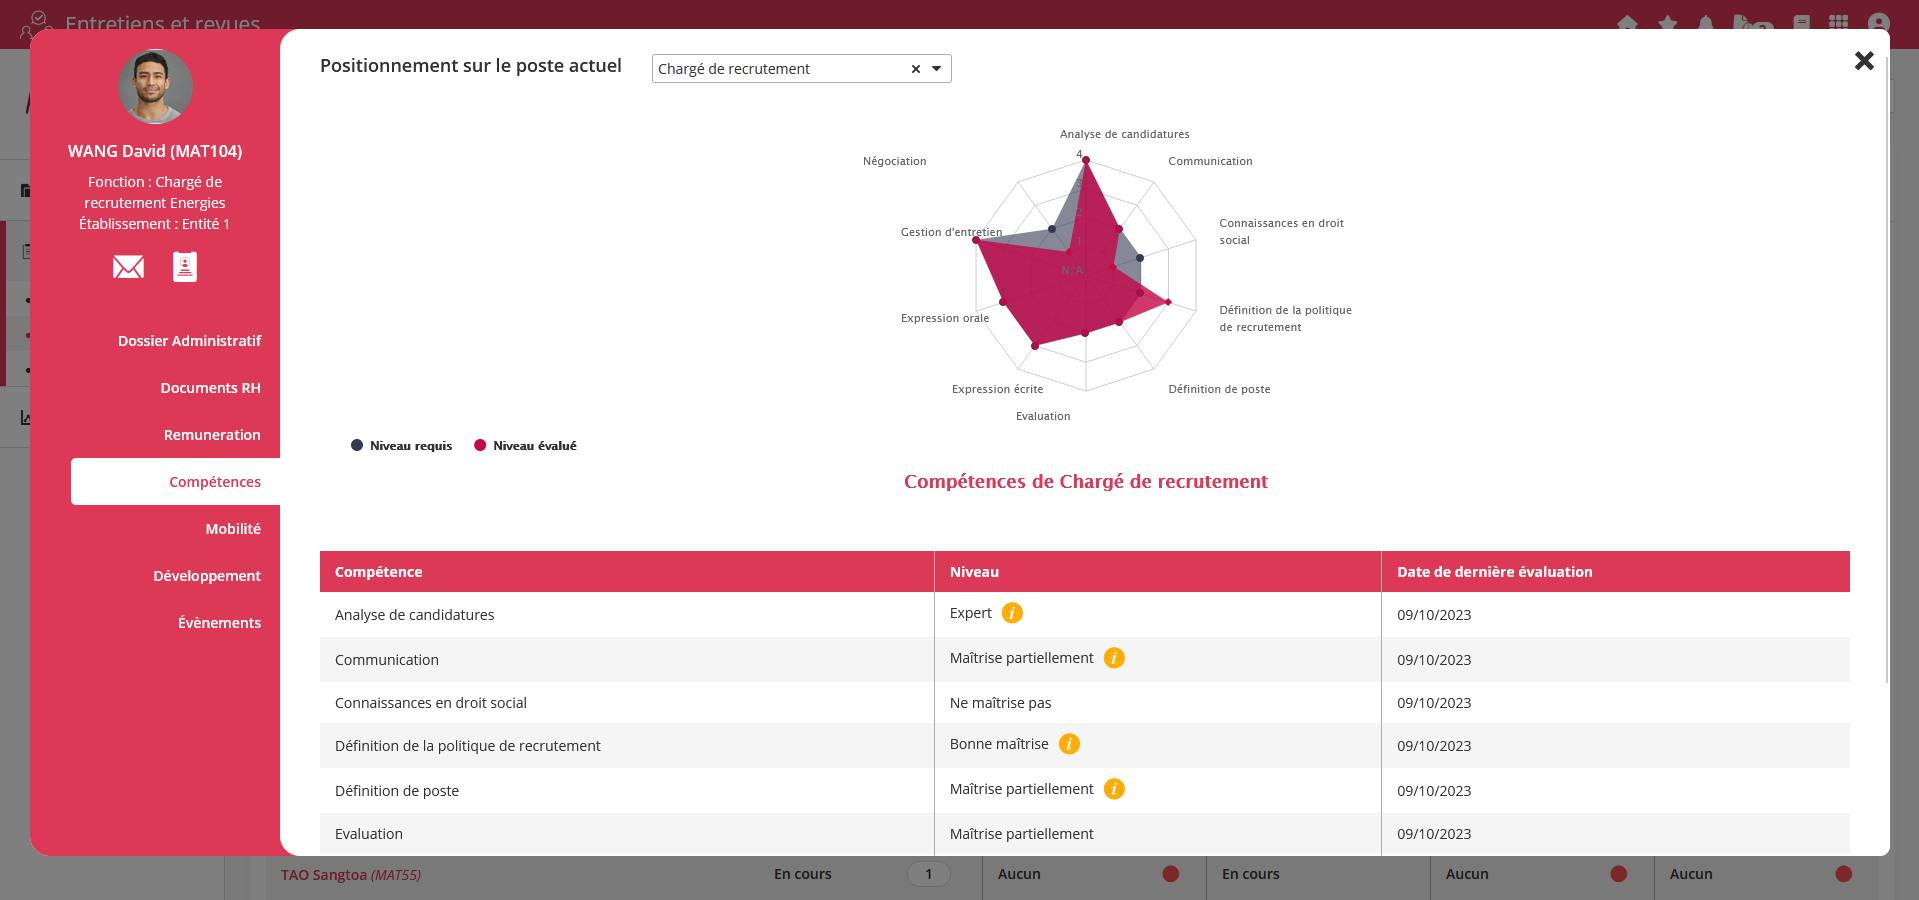Show info for Communication's Maîtrise partiellement level

coord(1114,658)
